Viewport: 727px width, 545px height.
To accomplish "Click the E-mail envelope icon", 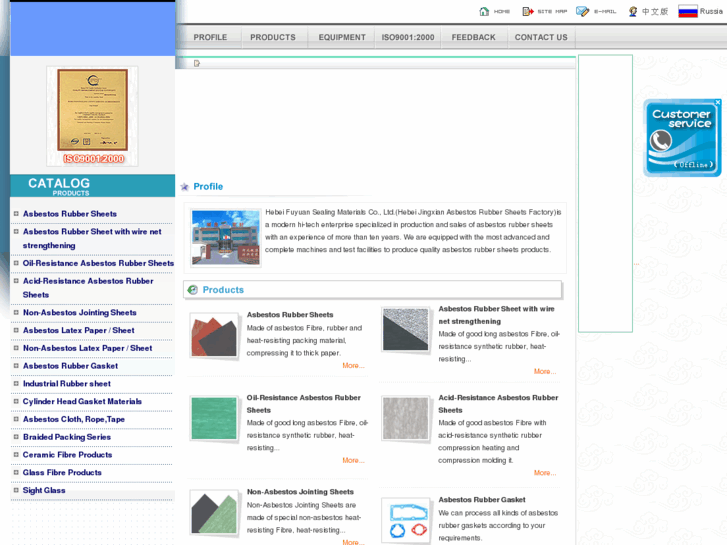I will (582, 11).
